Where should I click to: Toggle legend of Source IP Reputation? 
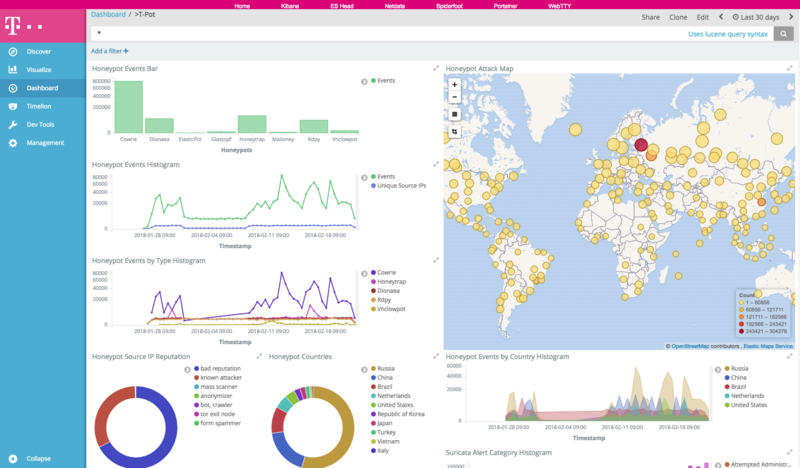click(x=187, y=370)
